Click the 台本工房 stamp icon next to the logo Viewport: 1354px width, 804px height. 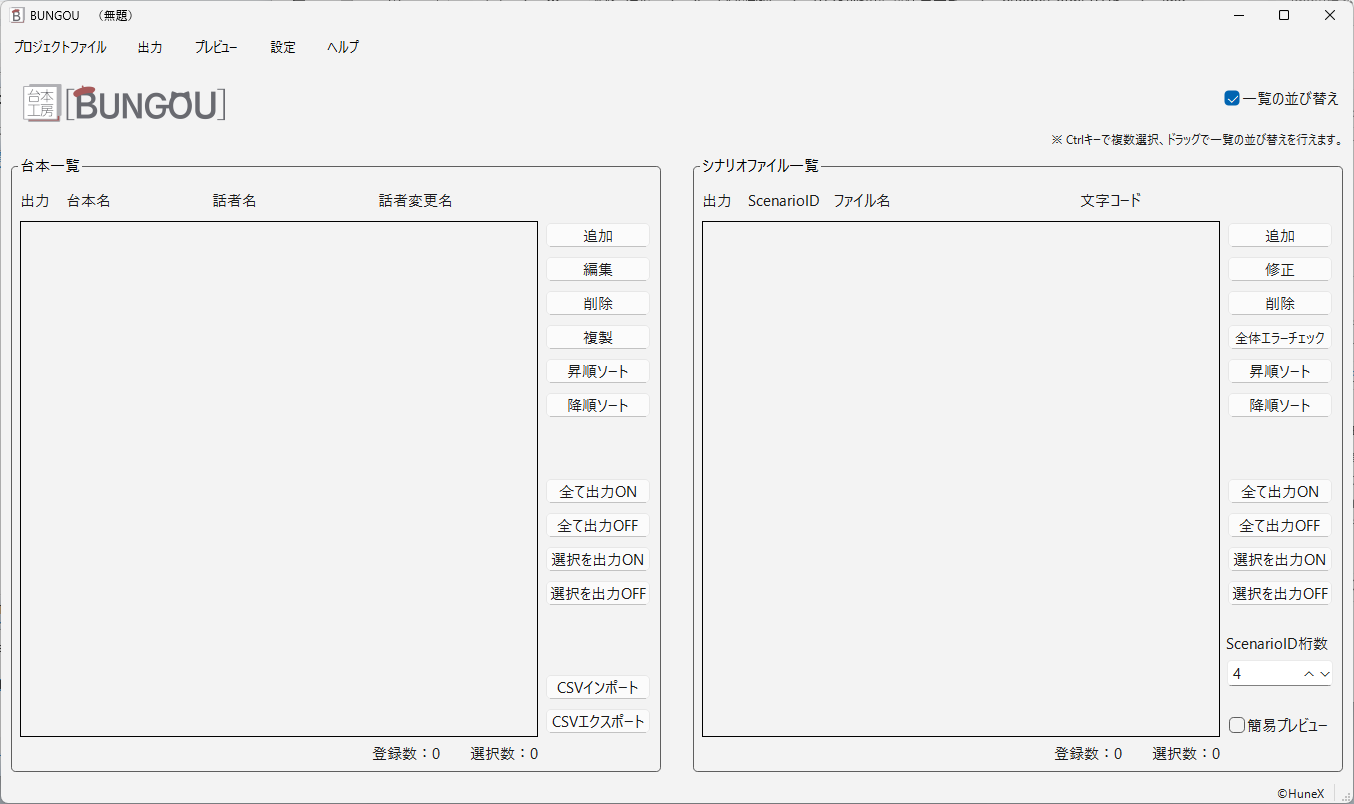tap(41, 103)
